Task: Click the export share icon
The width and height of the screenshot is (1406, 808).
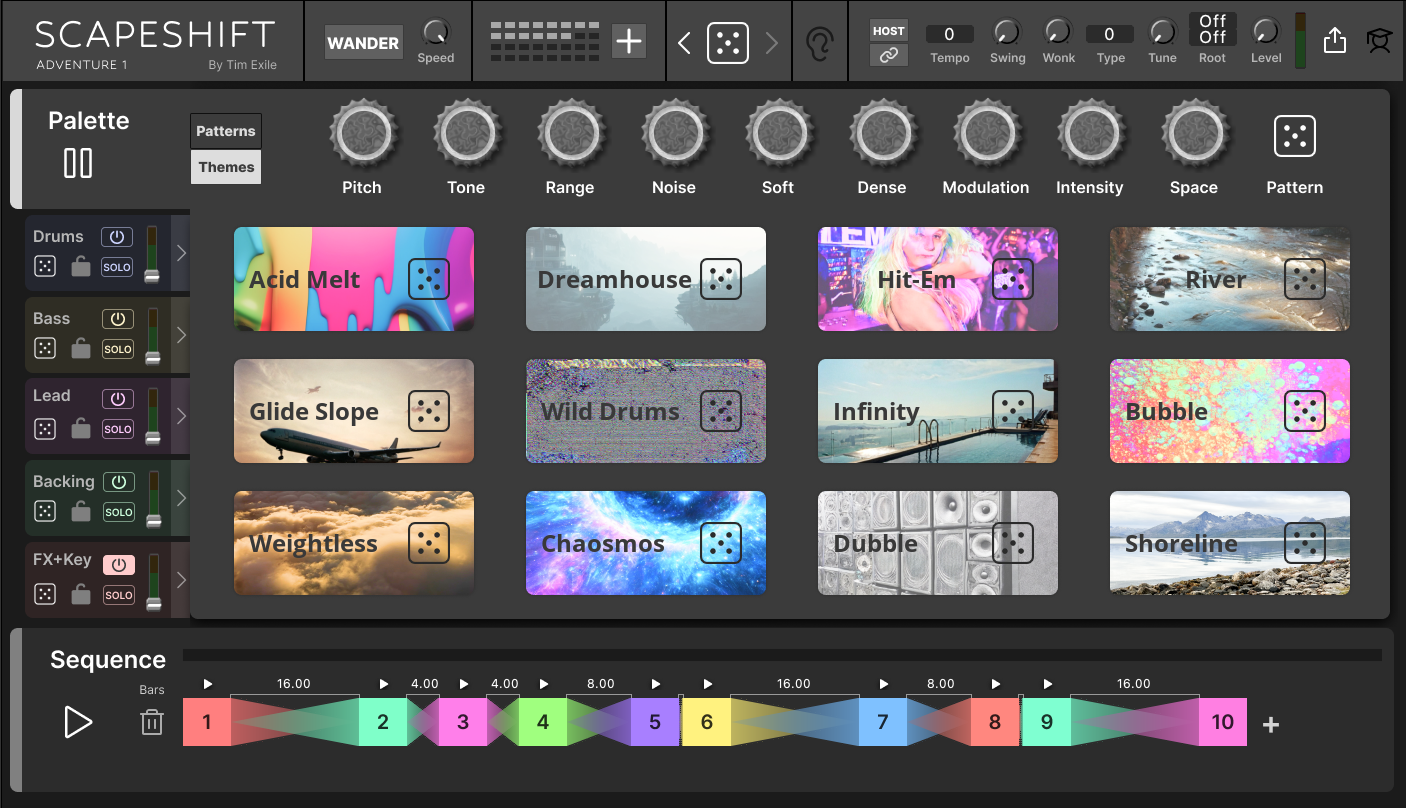Action: pos(1334,41)
